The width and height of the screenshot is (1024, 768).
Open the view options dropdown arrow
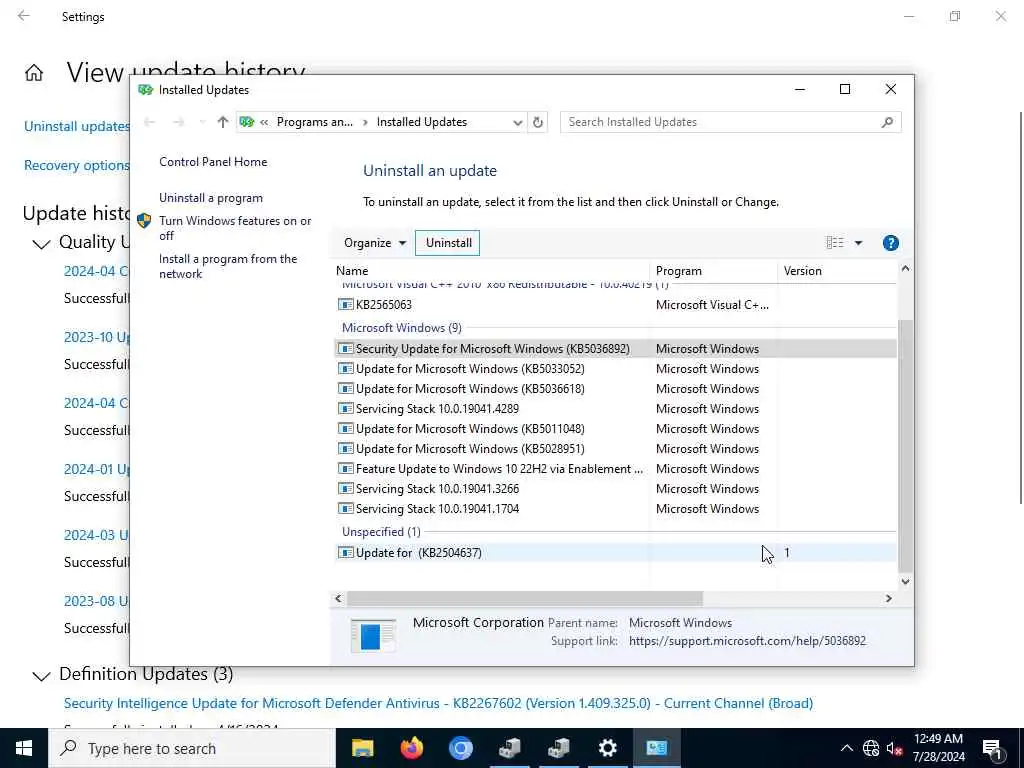[858, 243]
